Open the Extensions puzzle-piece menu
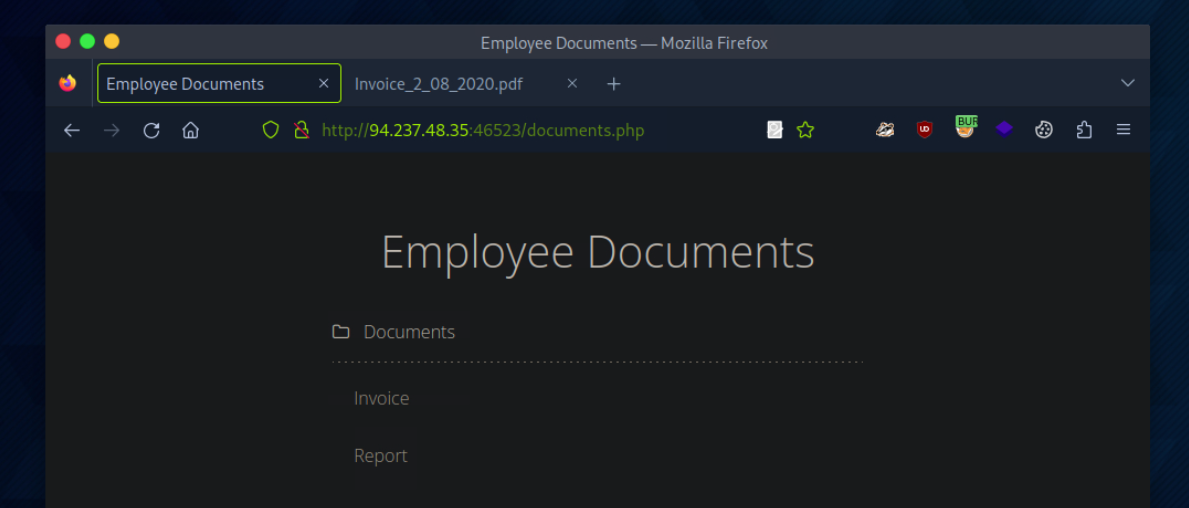Screen dimensions: 1189x508 1084,130
